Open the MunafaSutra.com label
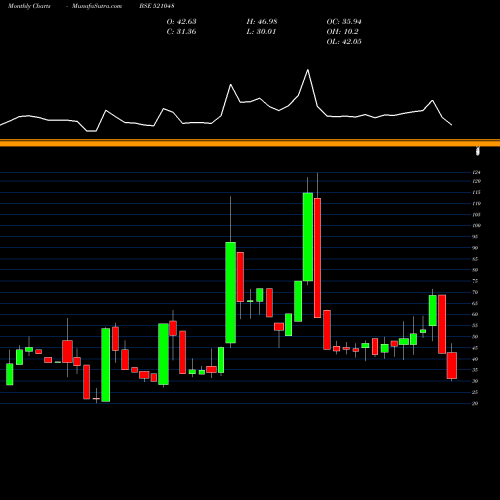Viewport: 500px width, 500px height. pos(97,6)
